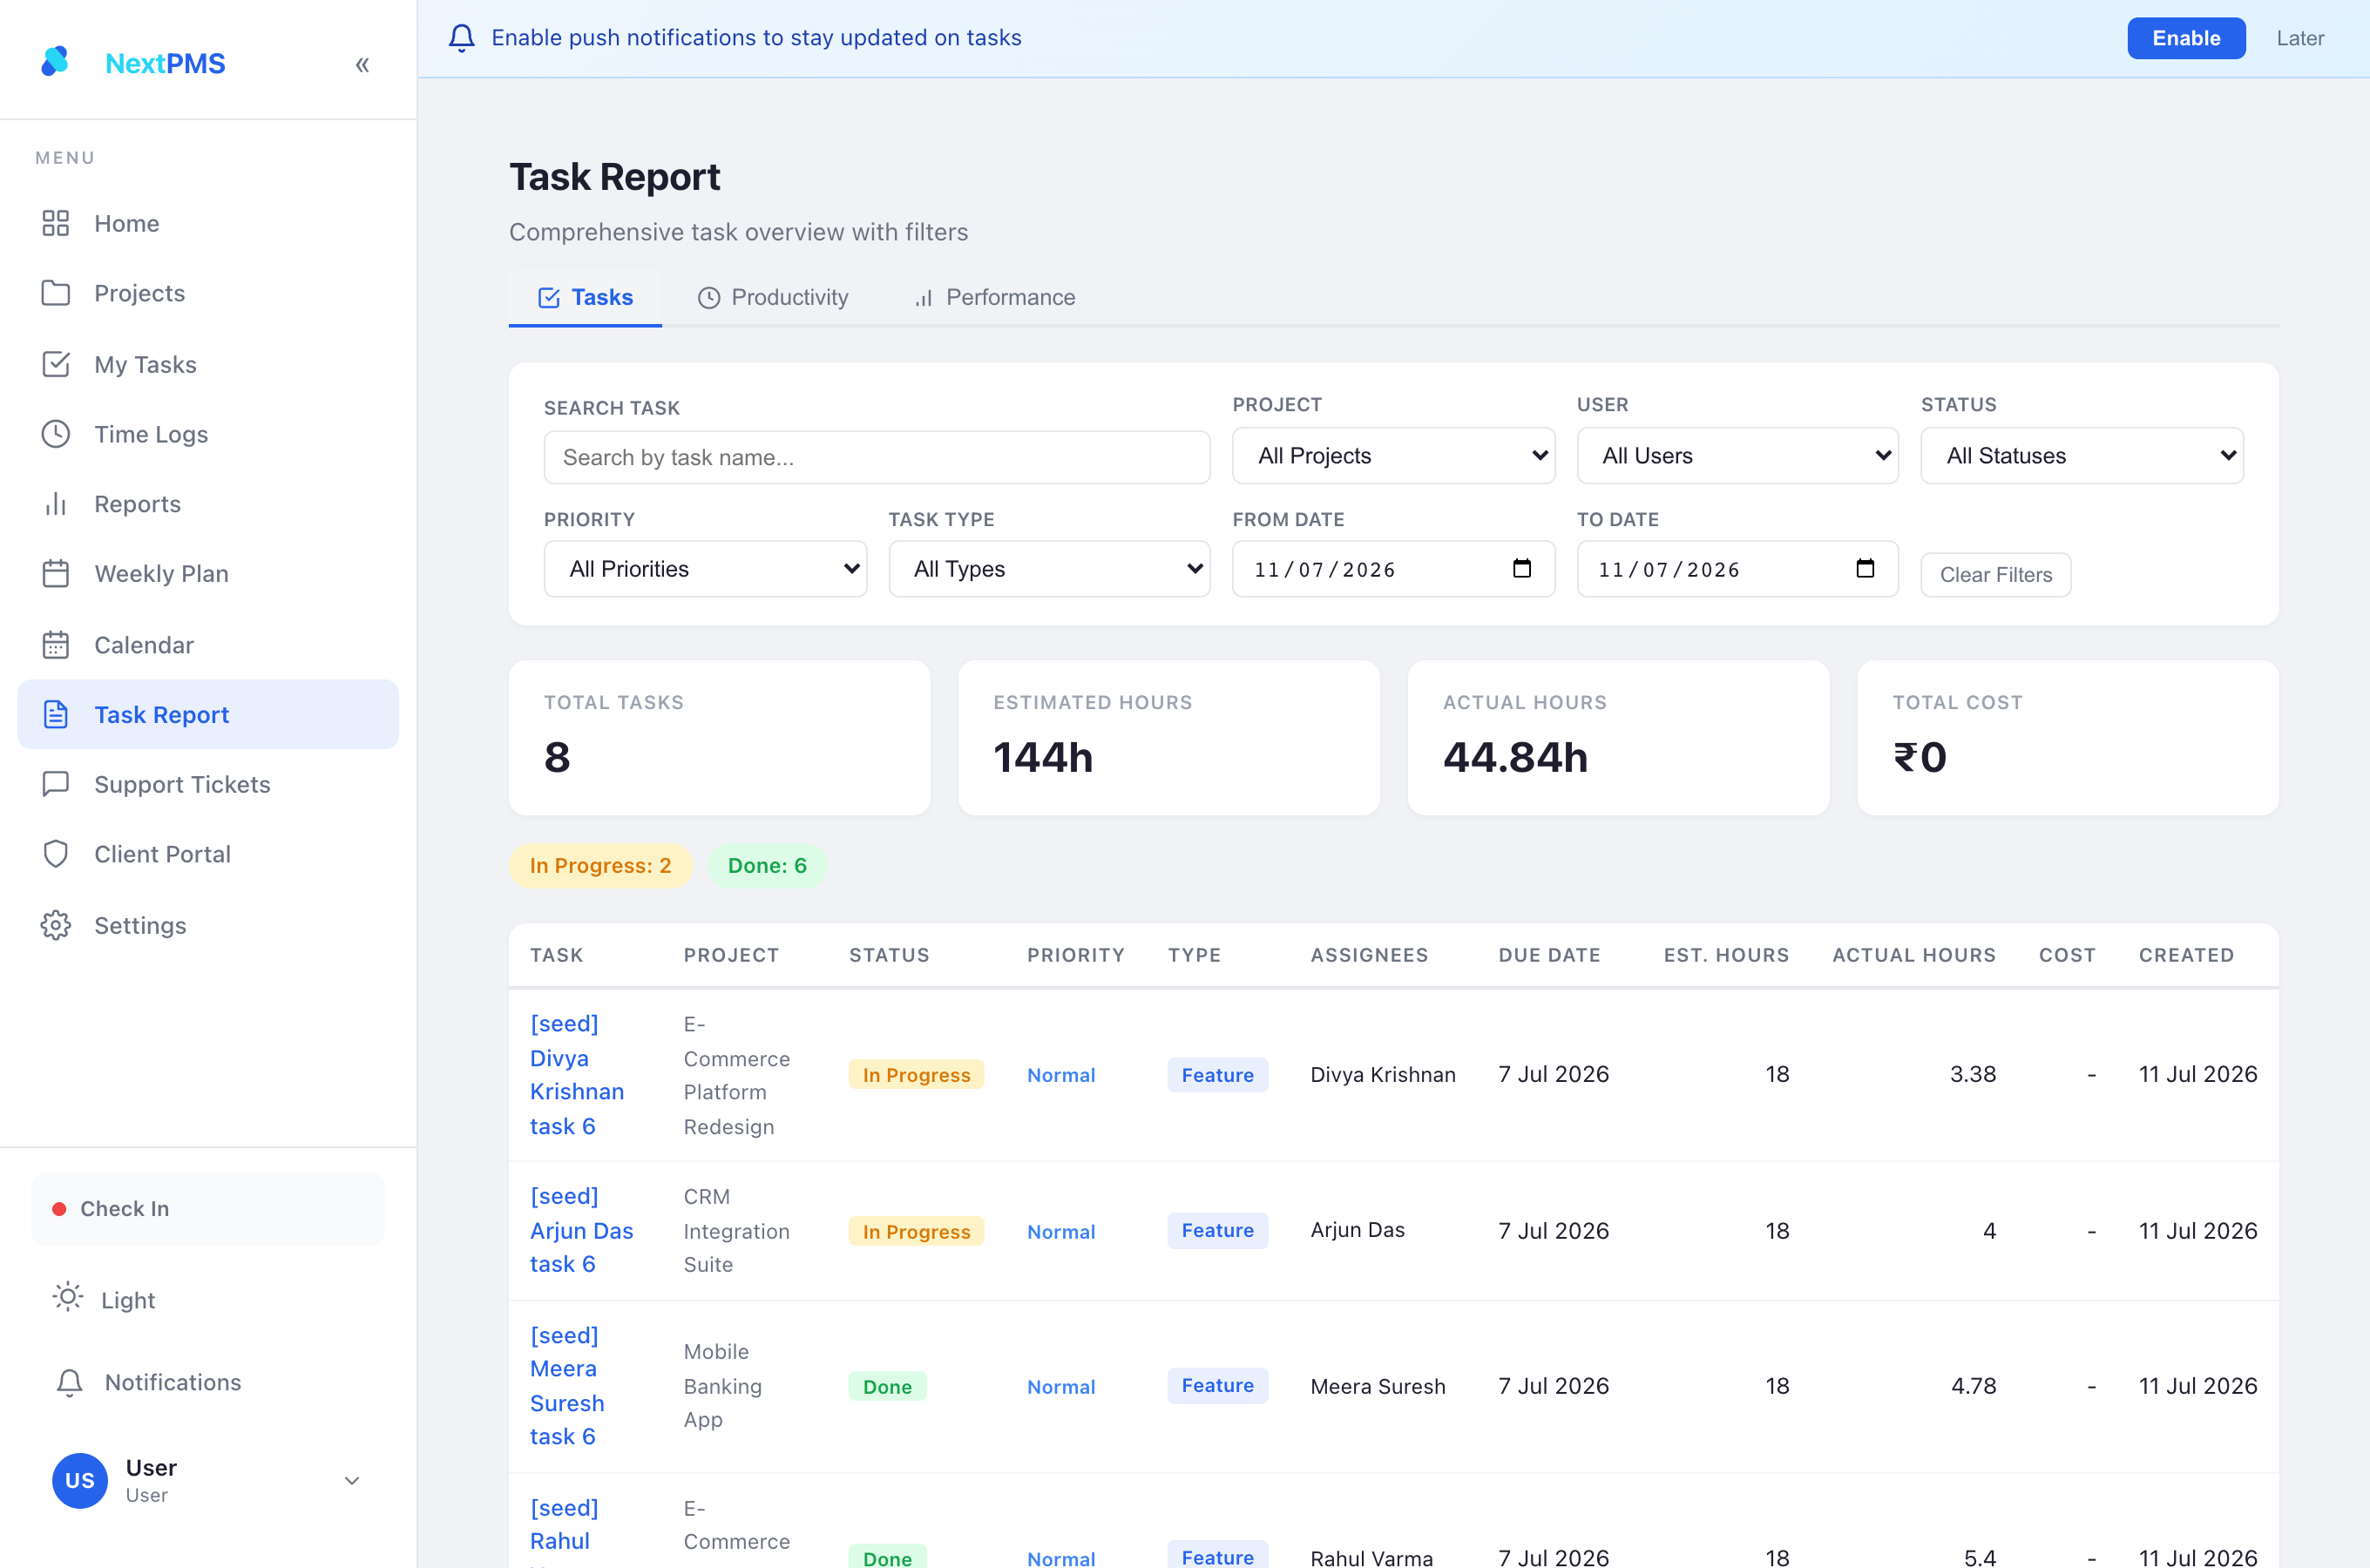Open the To Date calendar picker icon
This screenshot has width=2370, height=1568.
point(1865,568)
